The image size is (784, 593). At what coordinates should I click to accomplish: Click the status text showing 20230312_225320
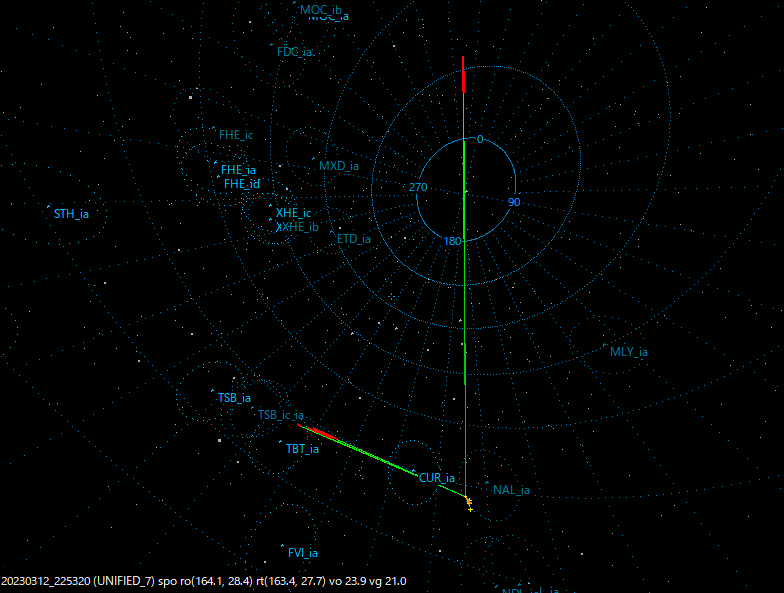pyautogui.click(x=44, y=581)
